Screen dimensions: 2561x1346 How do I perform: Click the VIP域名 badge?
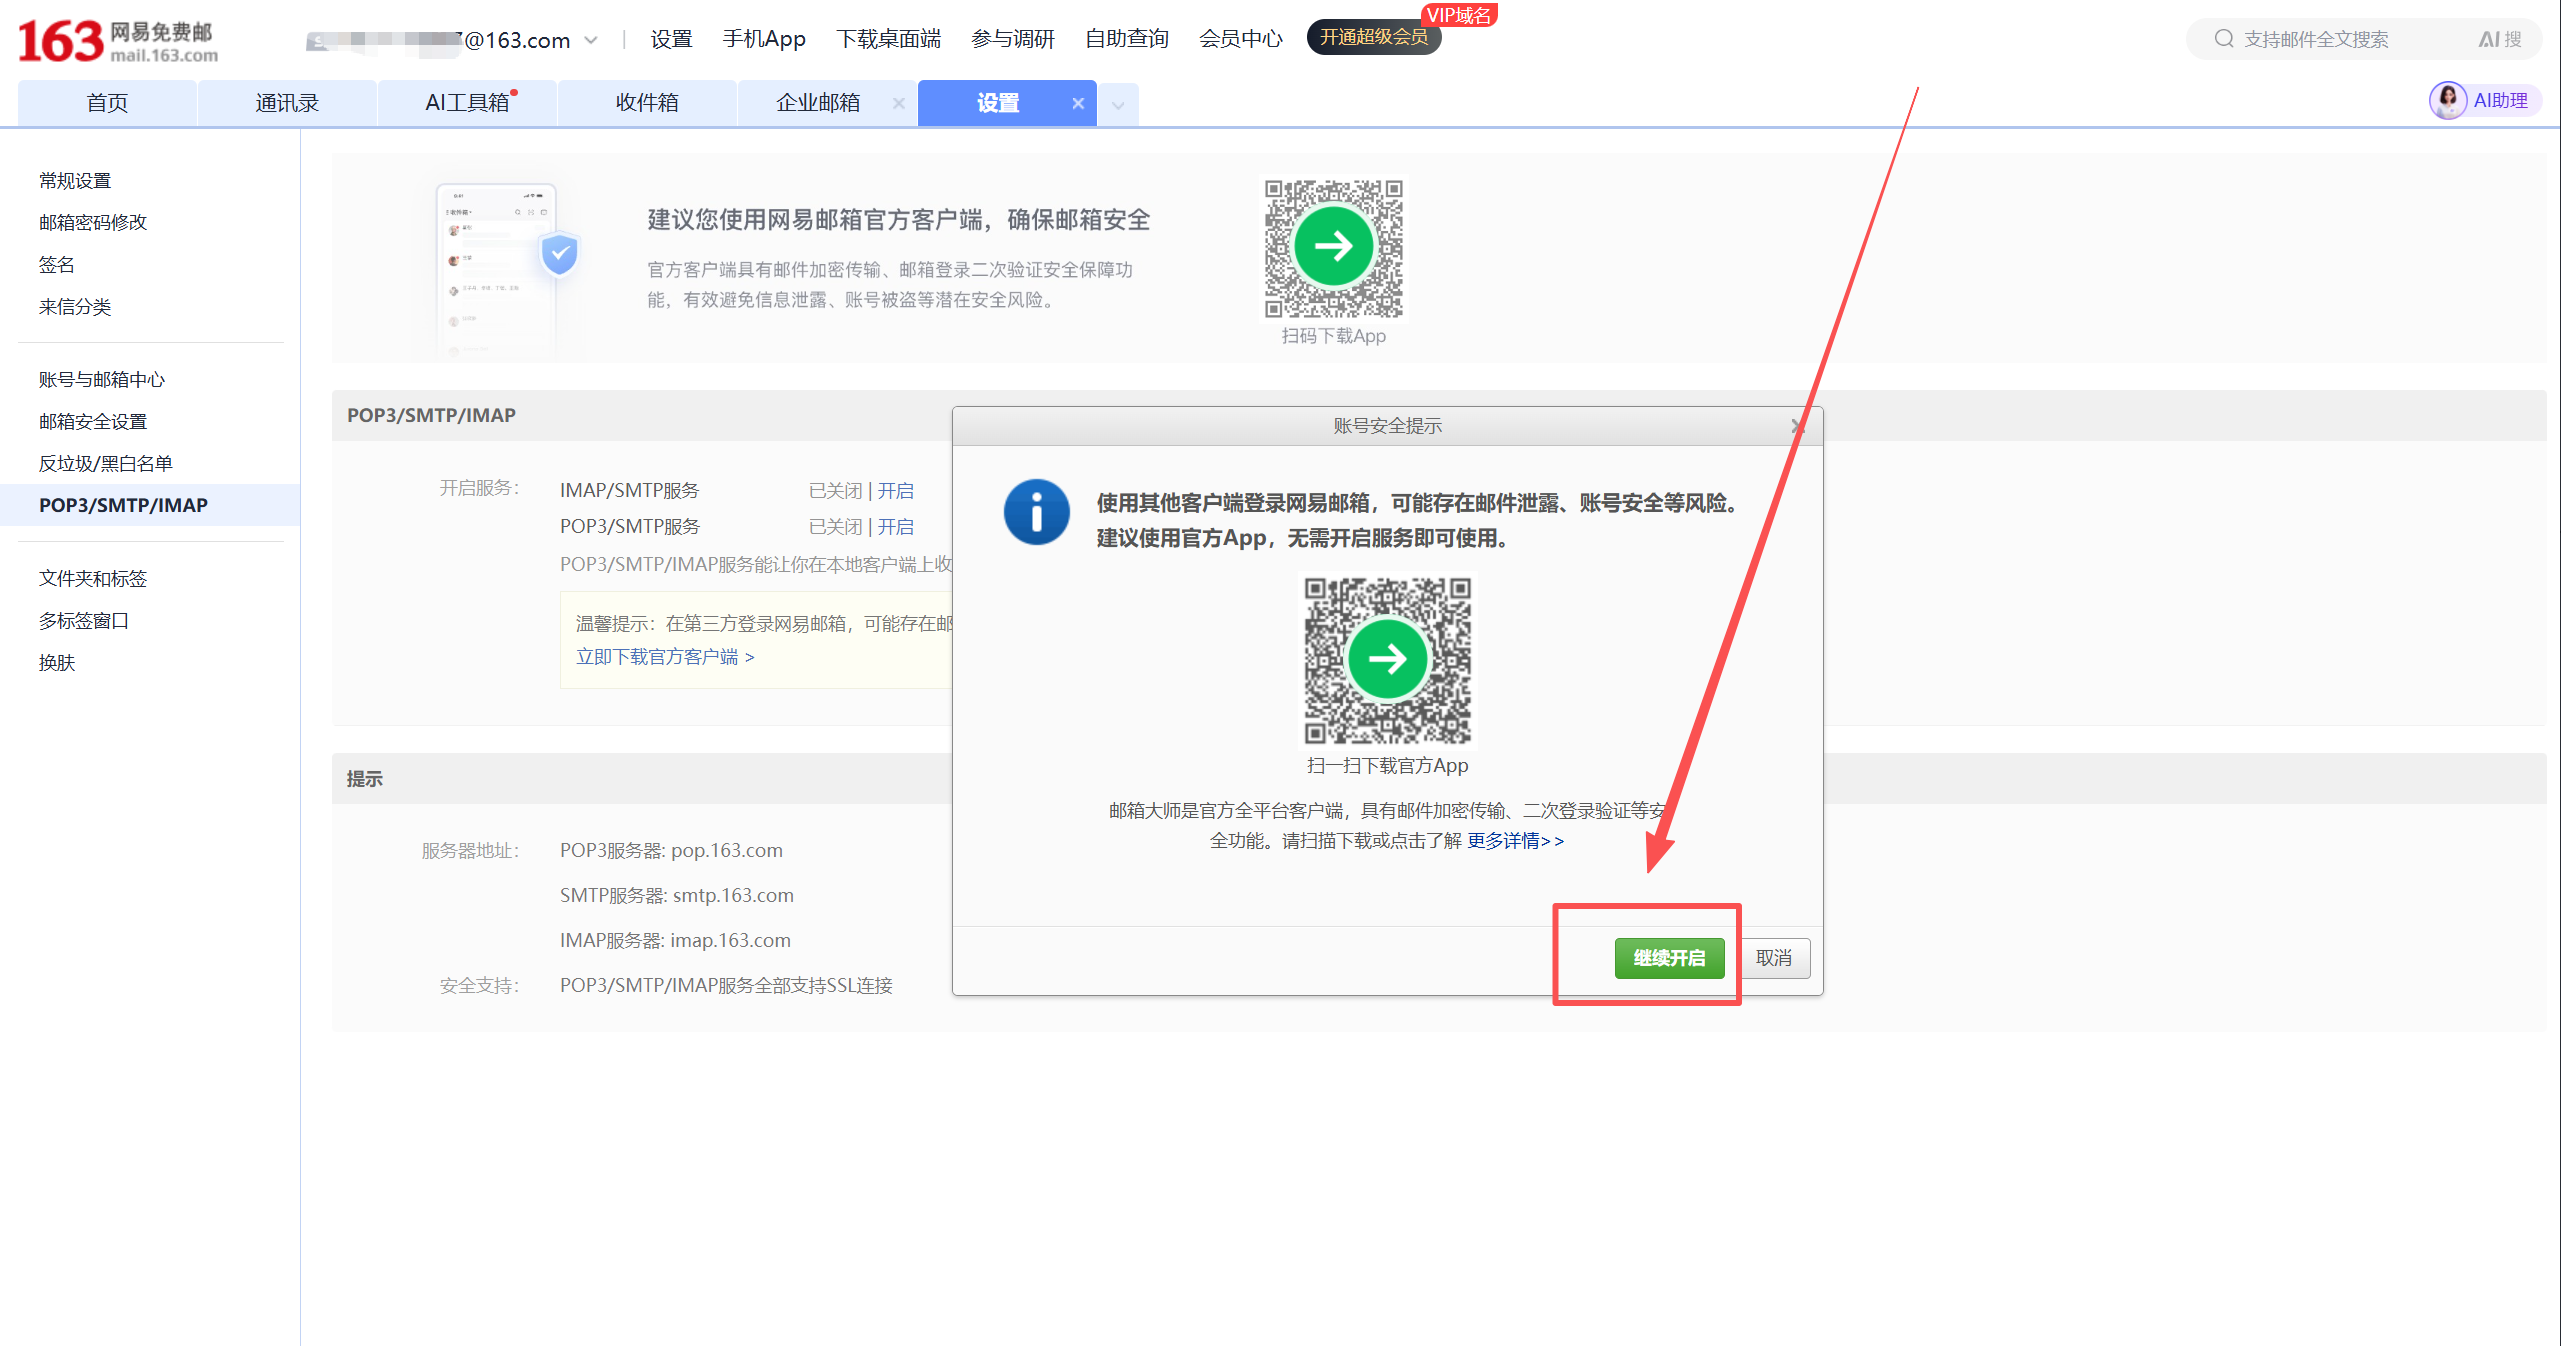[x=1461, y=15]
